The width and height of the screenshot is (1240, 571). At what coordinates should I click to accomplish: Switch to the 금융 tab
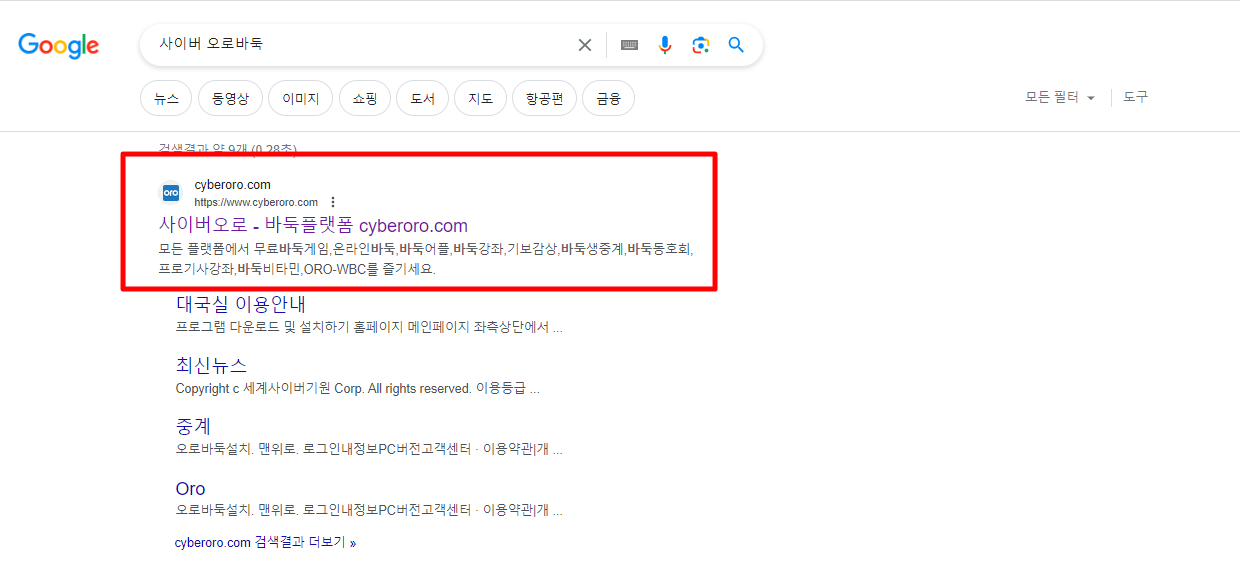[609, 98]
